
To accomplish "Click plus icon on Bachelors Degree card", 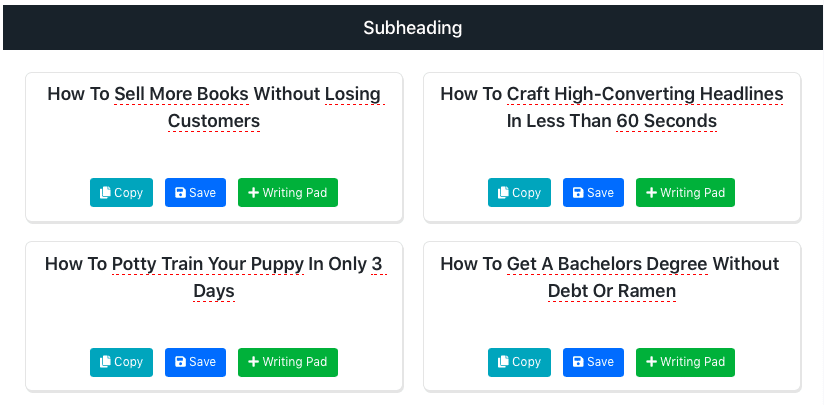I will click(651, 362).
